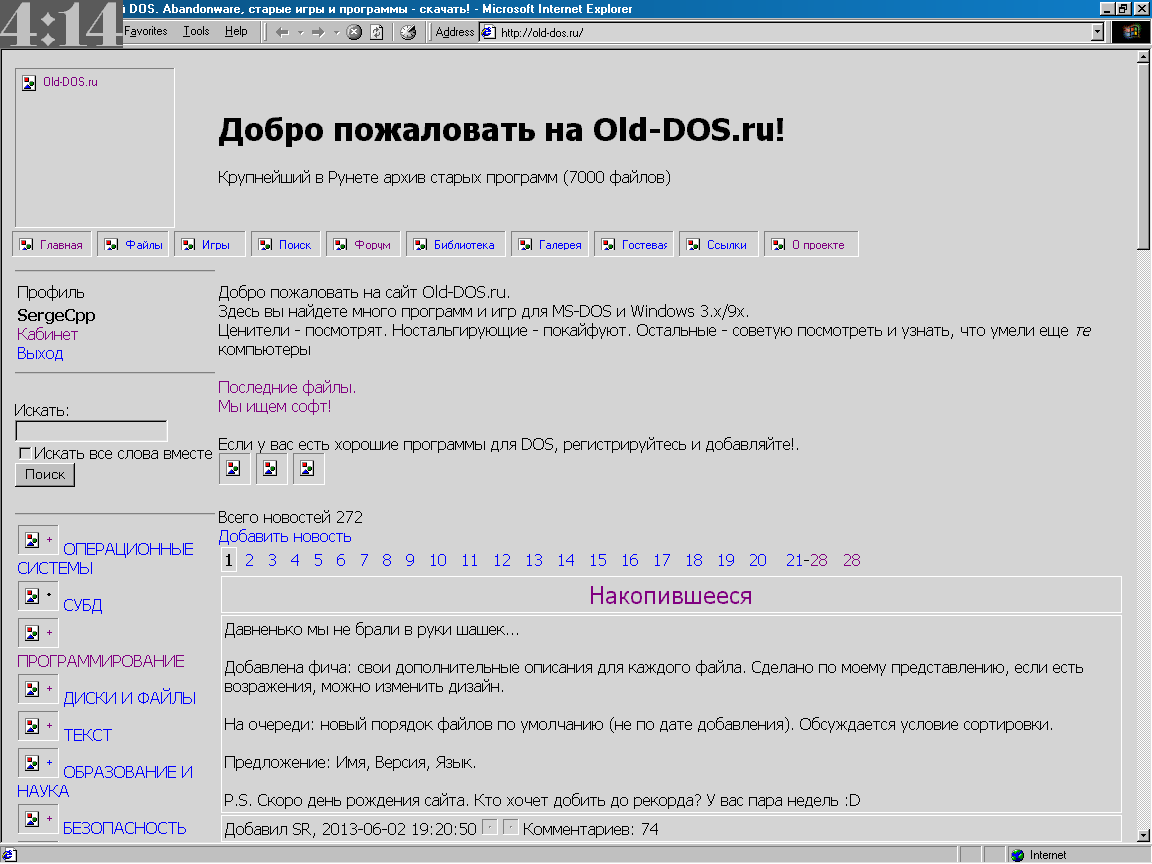This screenshot has width=1152, height=864.
Task: Expand the ОБРАЗОВАНИЕ И НАУКА category icon
Action: click(x=38, y=763)
